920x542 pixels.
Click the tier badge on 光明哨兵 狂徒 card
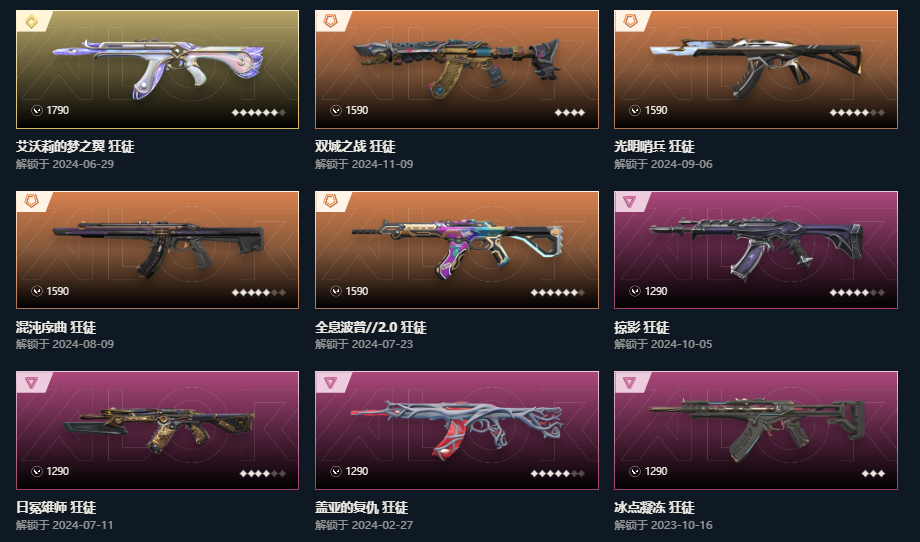[630, 22]
